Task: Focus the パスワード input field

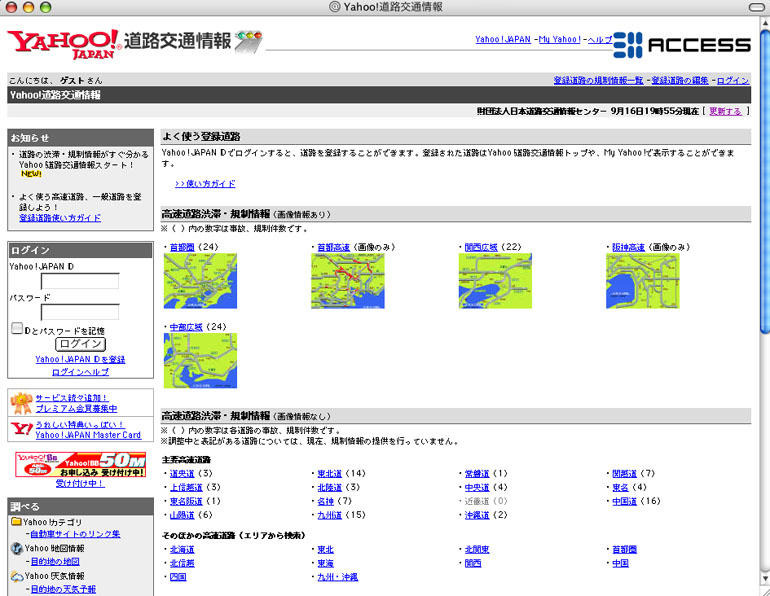Action: [80, 312]
